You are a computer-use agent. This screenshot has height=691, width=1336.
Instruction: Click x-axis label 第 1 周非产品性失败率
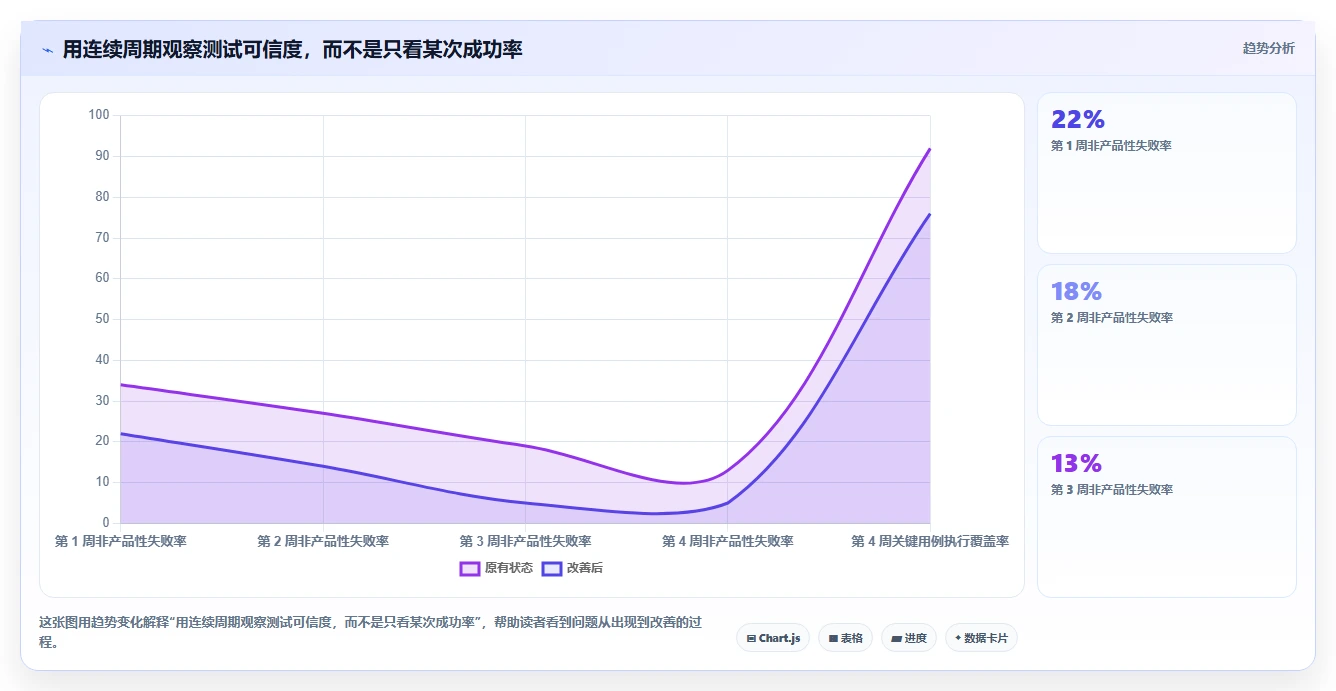click(120, 541)
